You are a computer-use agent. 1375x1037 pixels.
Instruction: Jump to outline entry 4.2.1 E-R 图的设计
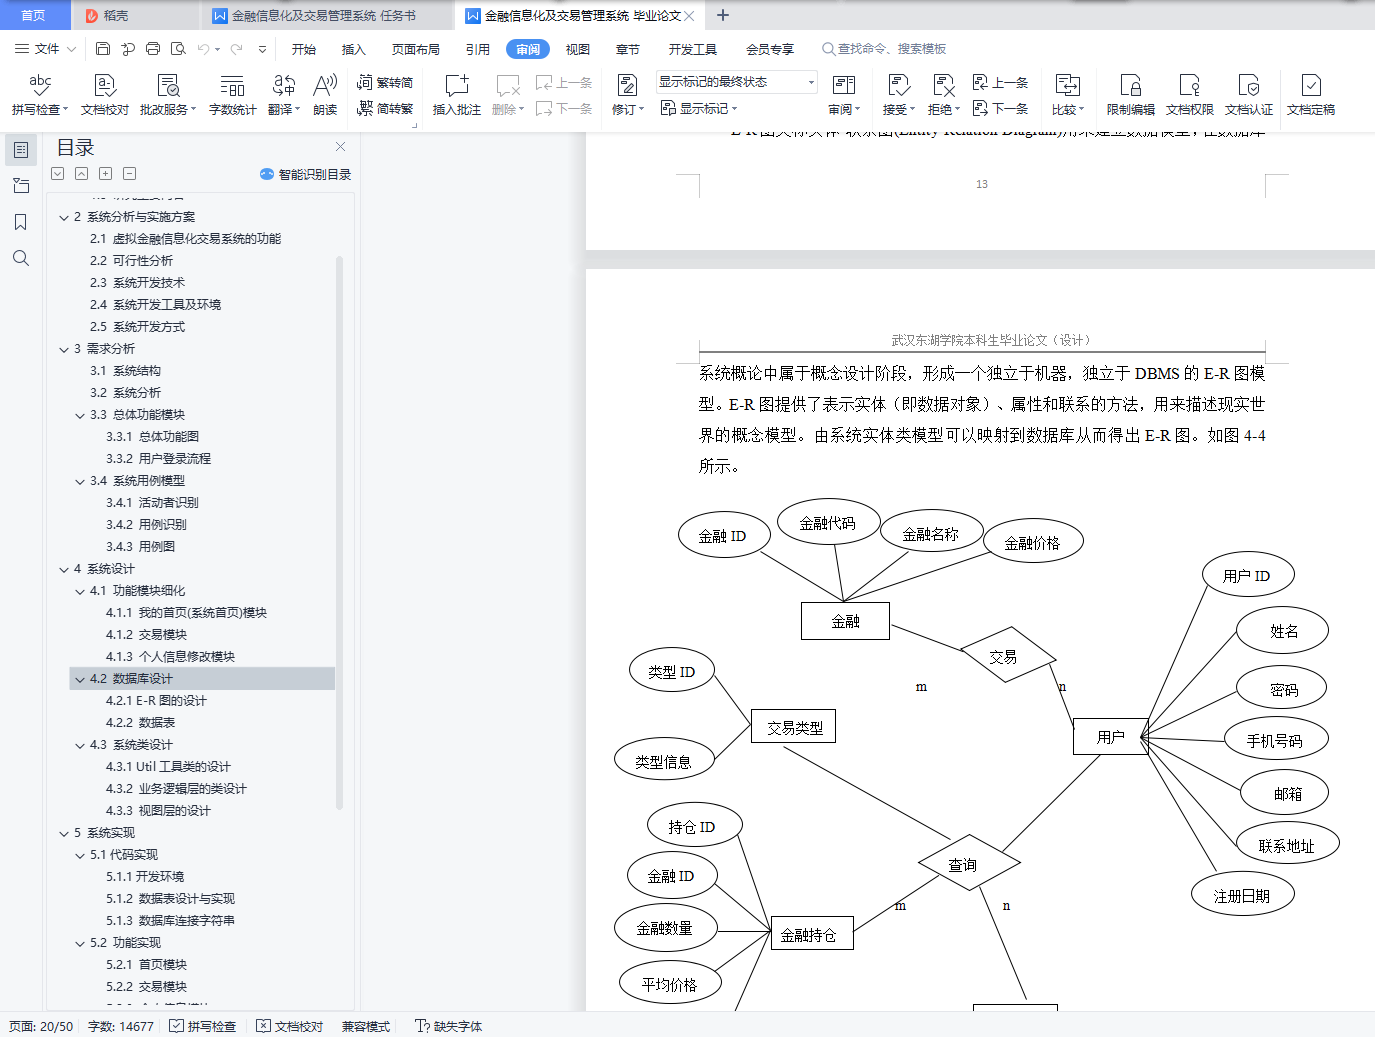pos(156,701)
